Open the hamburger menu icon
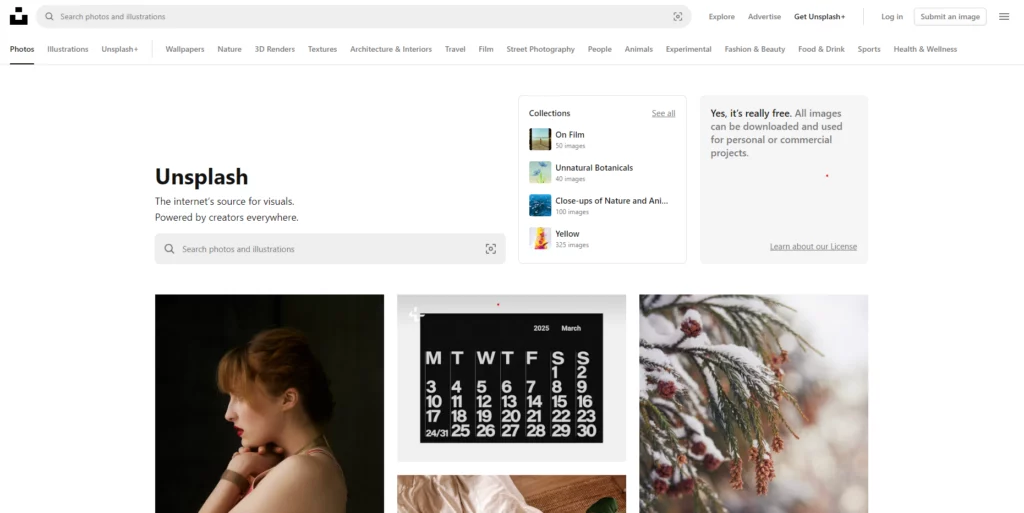 (1004, 17)
